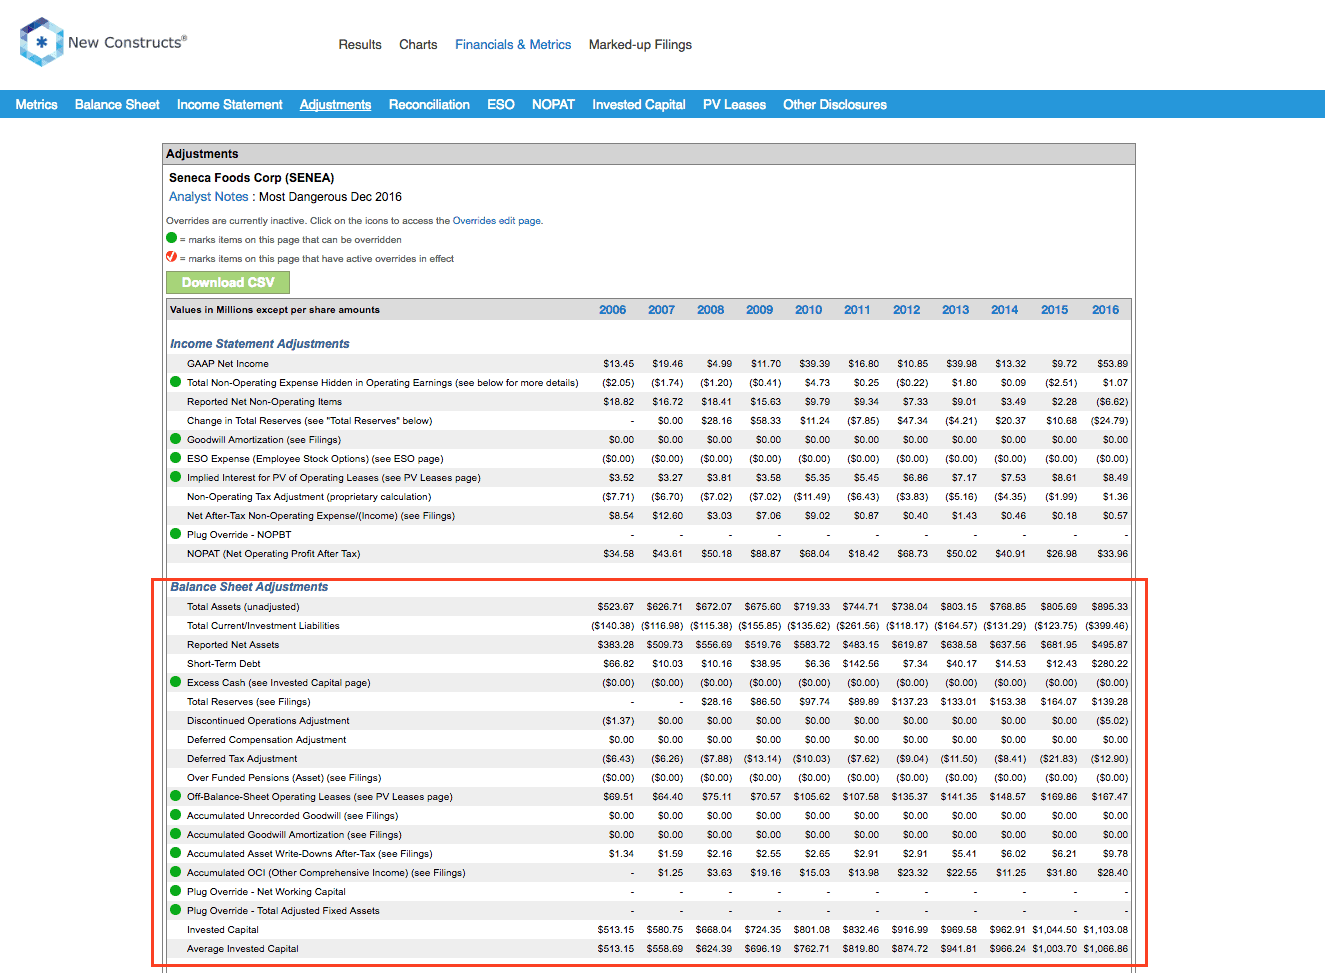Click green dot for Accumulated Unrecorded Goodwill
1325x973 pixels.
[x=175, y=815]
